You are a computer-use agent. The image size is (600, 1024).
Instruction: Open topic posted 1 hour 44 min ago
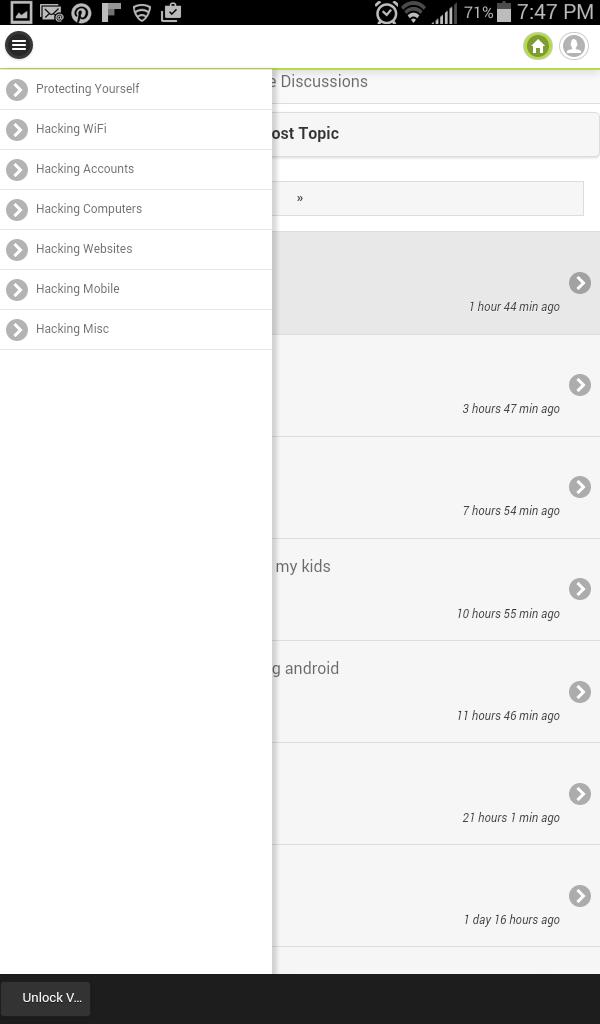(x=580, y=283)
